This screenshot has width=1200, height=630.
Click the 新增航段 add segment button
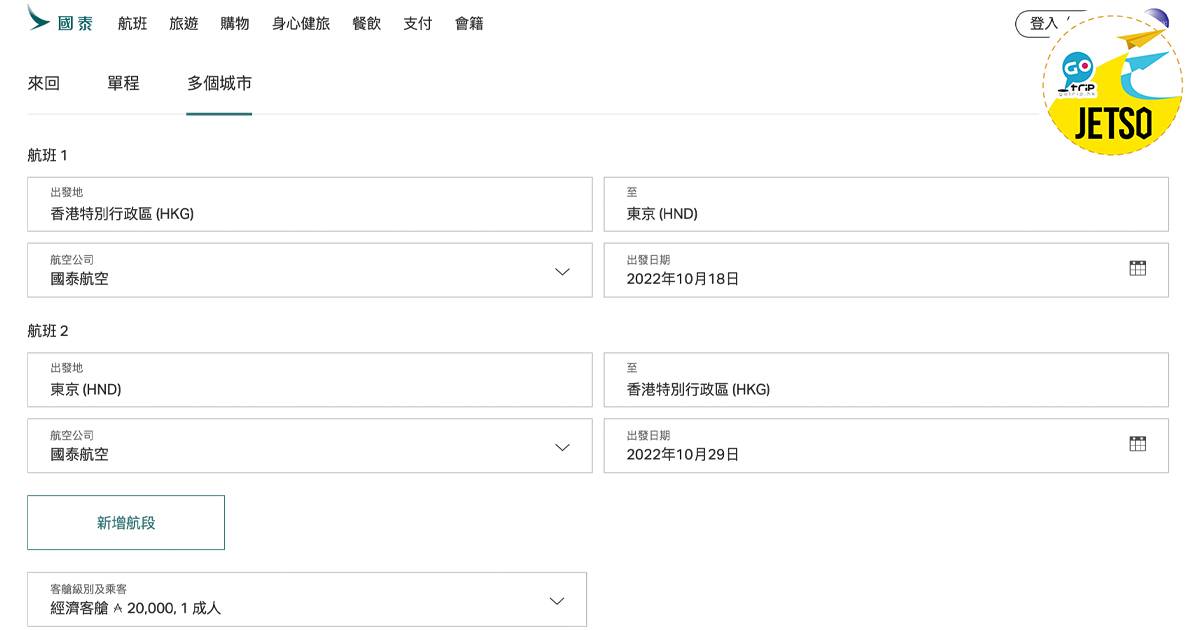coord(126,522)
